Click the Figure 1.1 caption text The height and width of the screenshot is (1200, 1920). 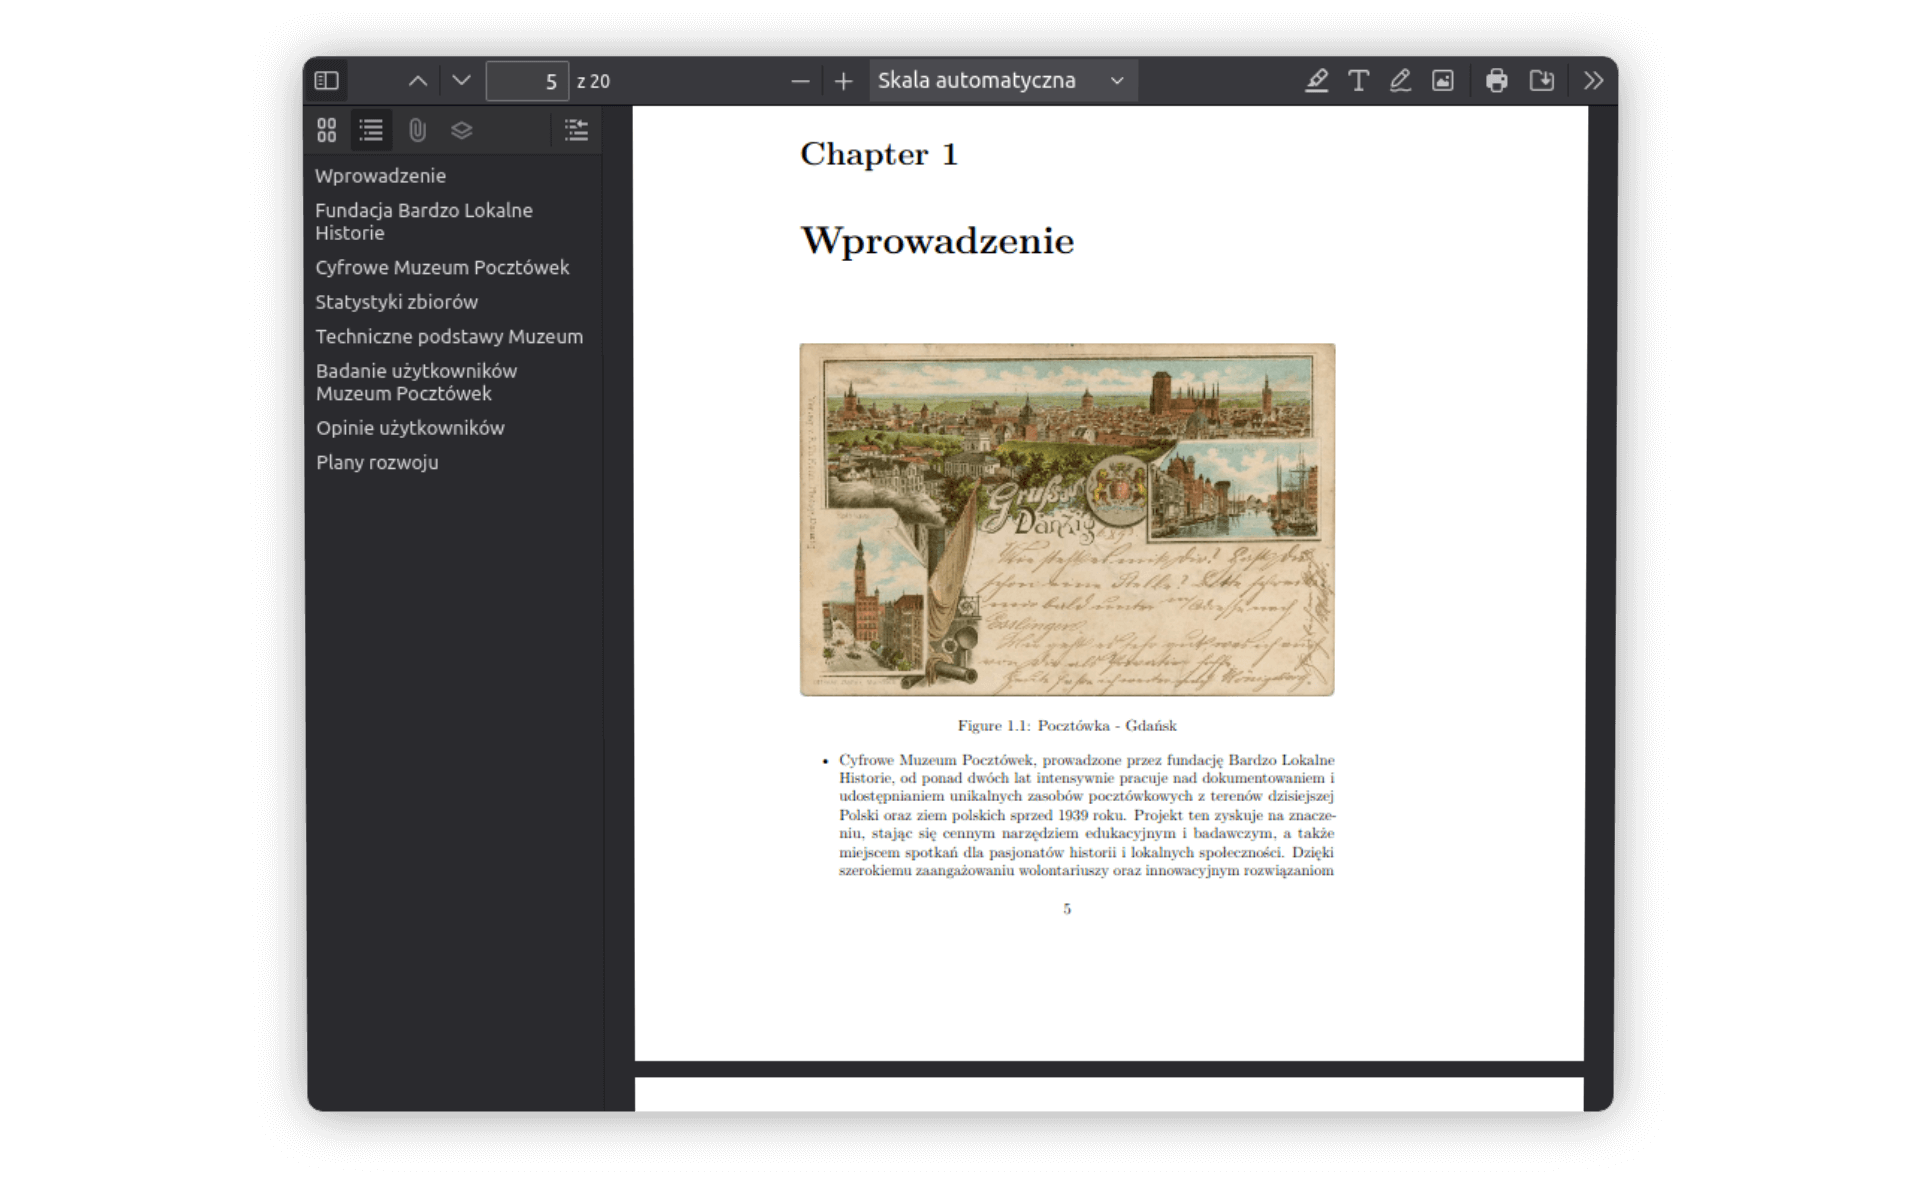click(1067, 726)
